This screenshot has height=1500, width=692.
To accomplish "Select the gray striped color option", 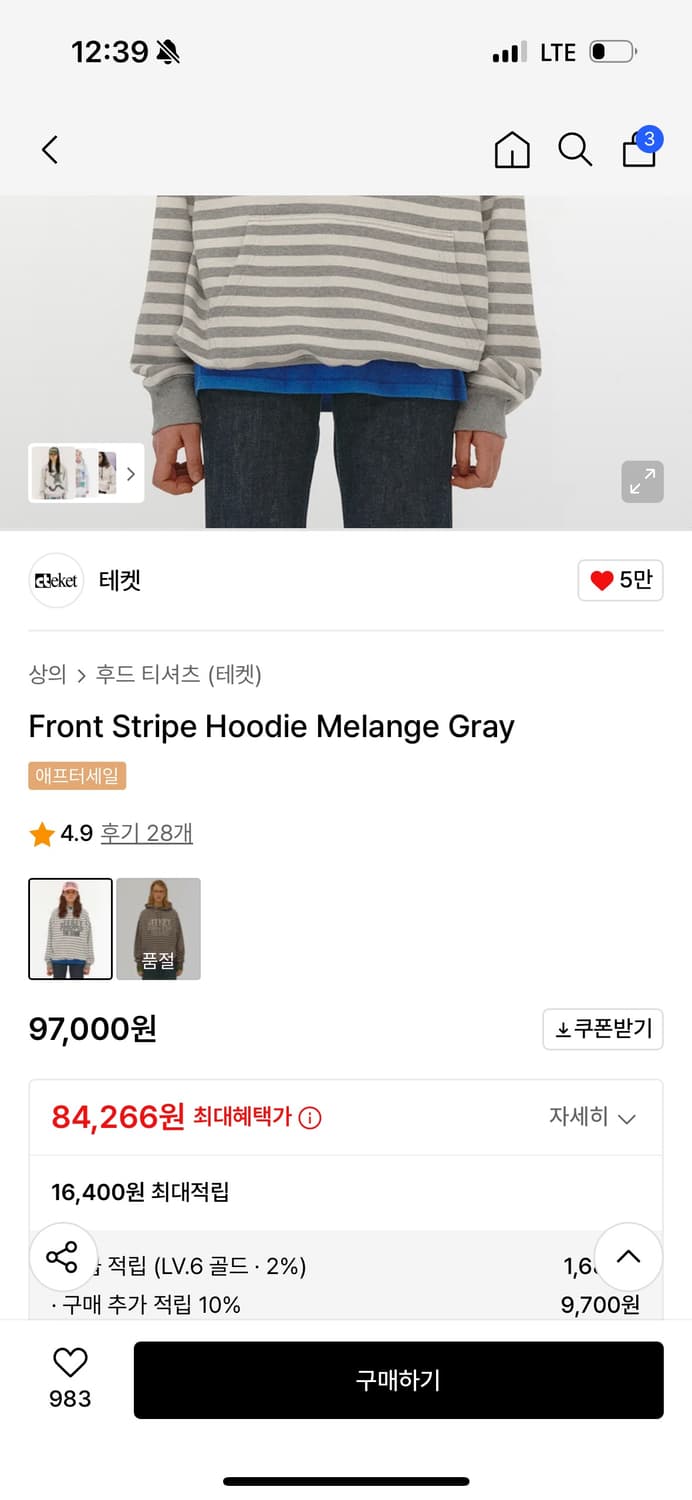I will (70, 929).
